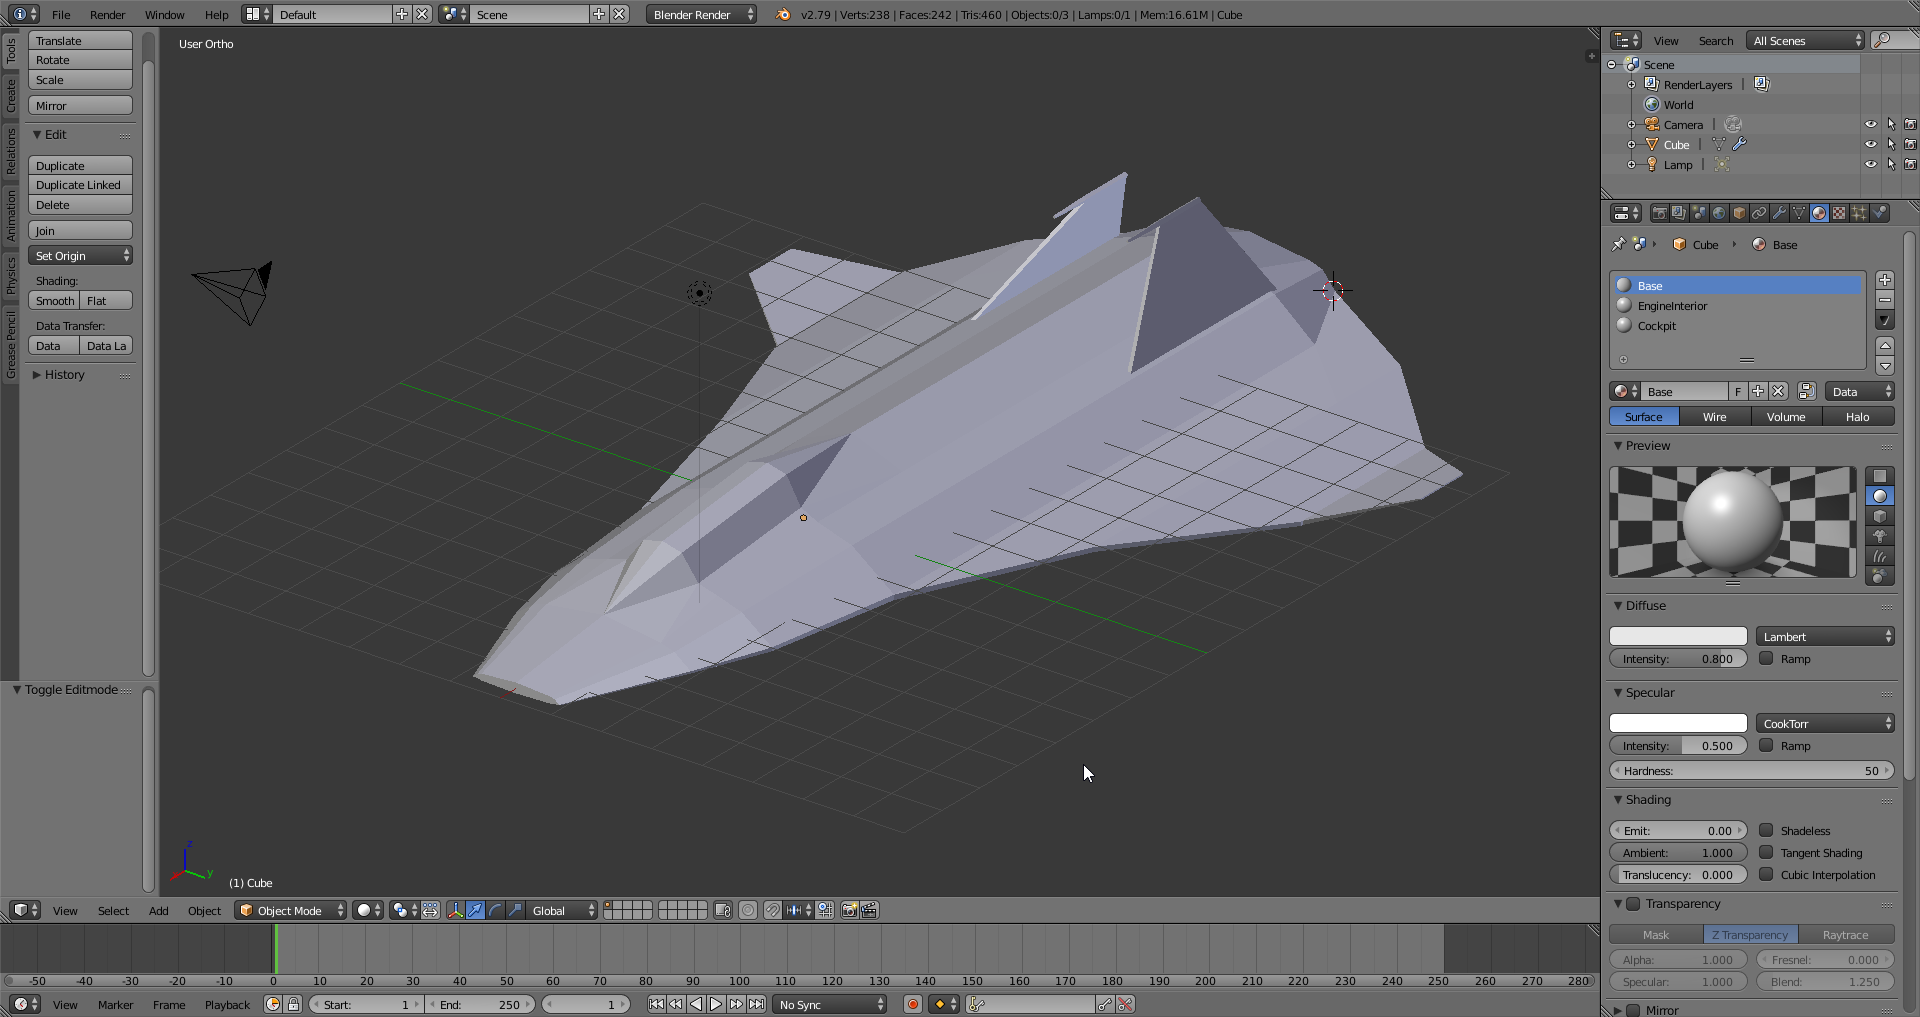Click the OpenGL render animation clapper icon
This screenshot has width=1920, height=1017.
point(869,910)
